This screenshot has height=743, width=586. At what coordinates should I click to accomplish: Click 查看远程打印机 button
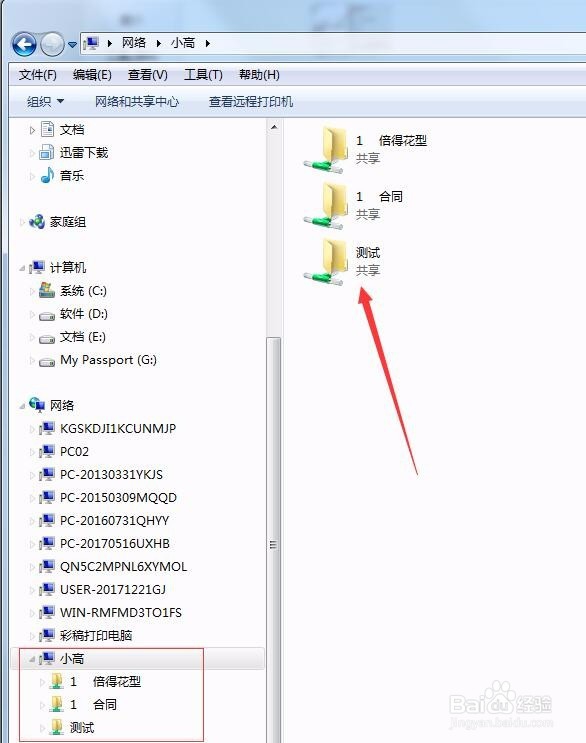point(251,101)
